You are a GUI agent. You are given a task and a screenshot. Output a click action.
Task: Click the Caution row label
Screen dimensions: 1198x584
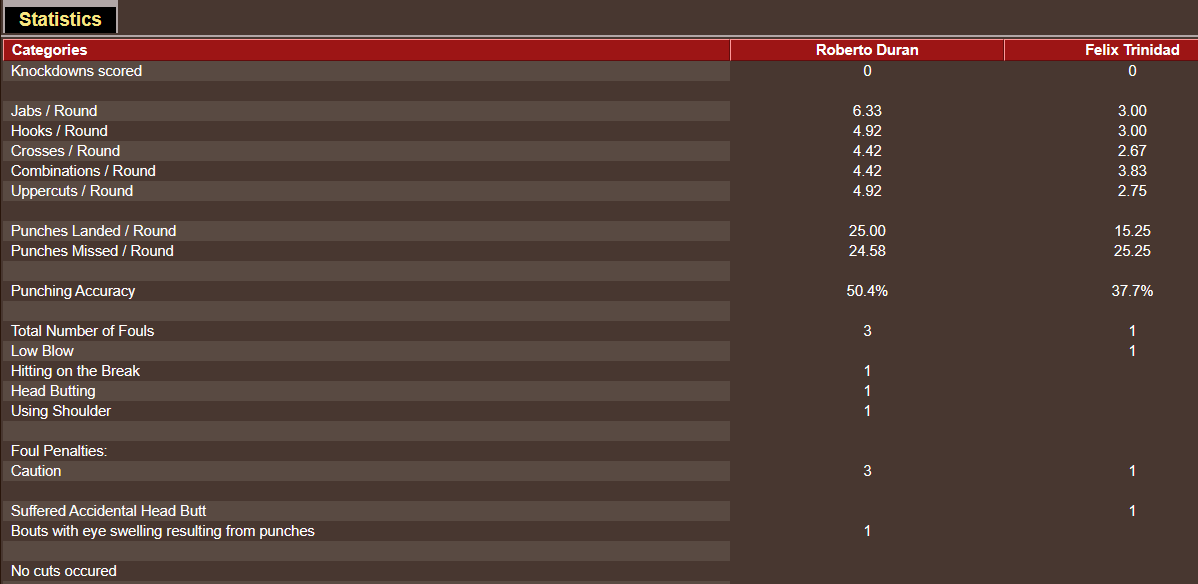pos(36,471)
